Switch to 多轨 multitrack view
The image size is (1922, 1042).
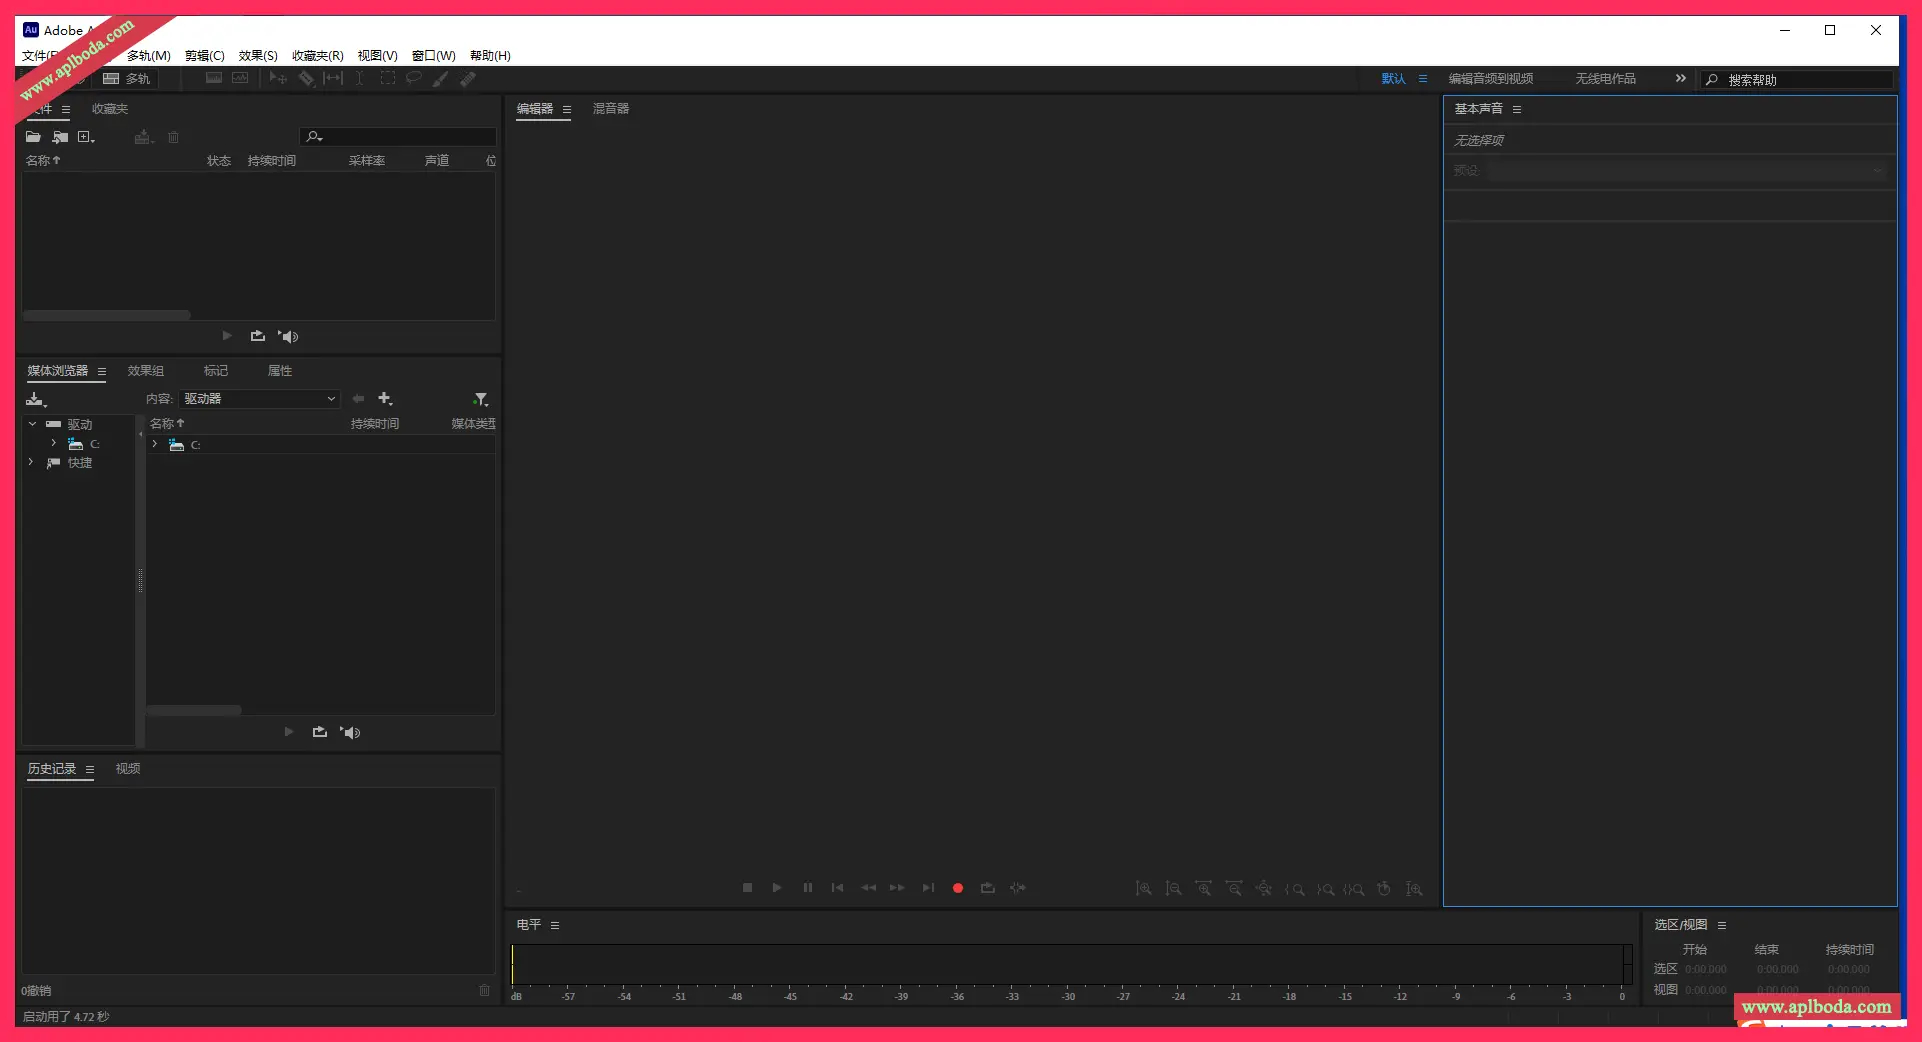coord(127,79)
